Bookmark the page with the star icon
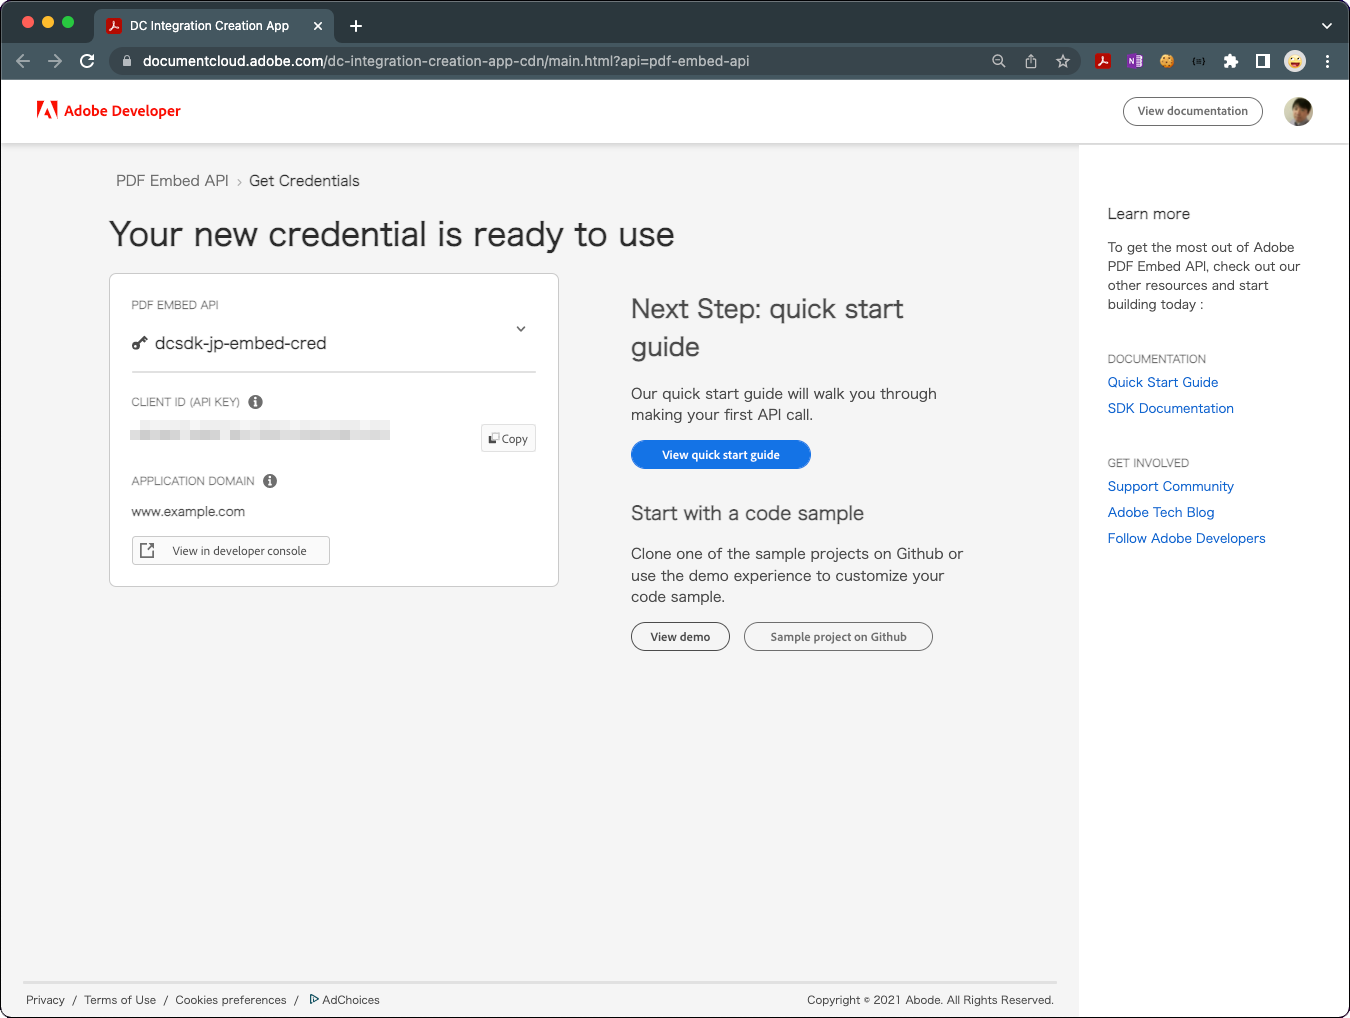Image resolution: width=1350 pixels, height=1018 pixels. coord(1063,61)
